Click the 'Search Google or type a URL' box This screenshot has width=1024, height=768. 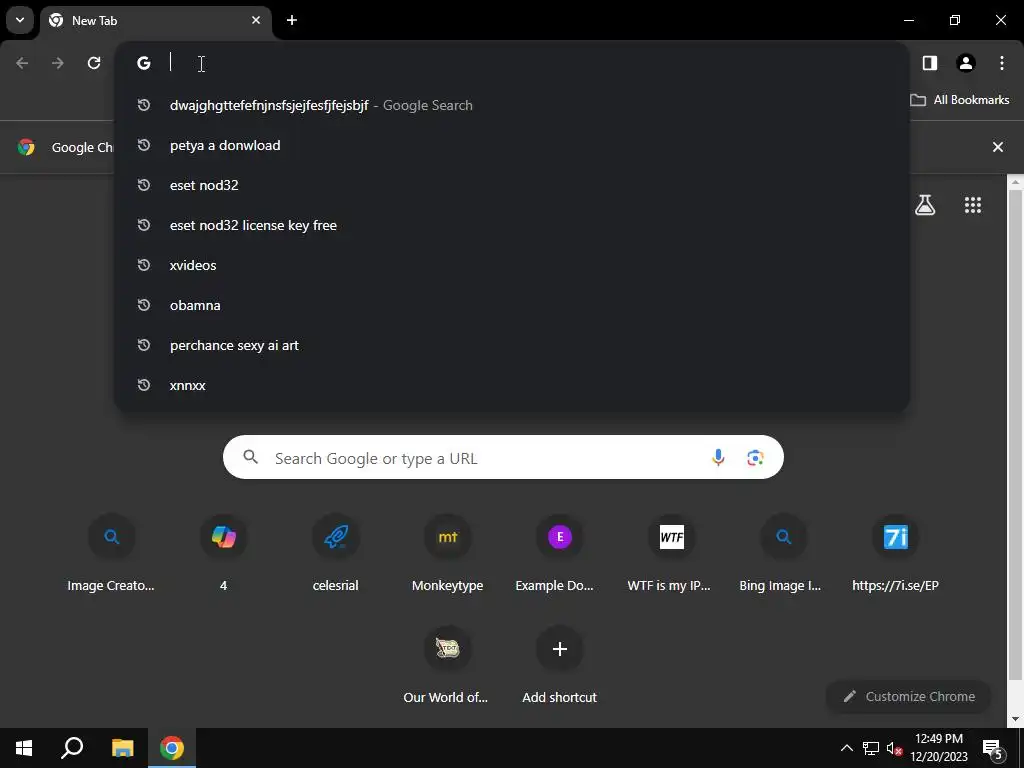(503, 457)
